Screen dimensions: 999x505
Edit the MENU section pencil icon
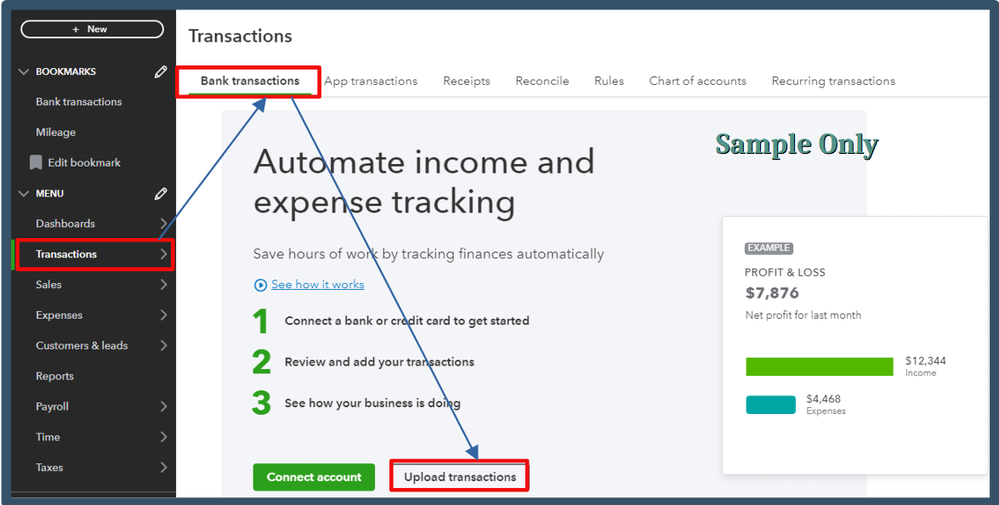point(161,194)
